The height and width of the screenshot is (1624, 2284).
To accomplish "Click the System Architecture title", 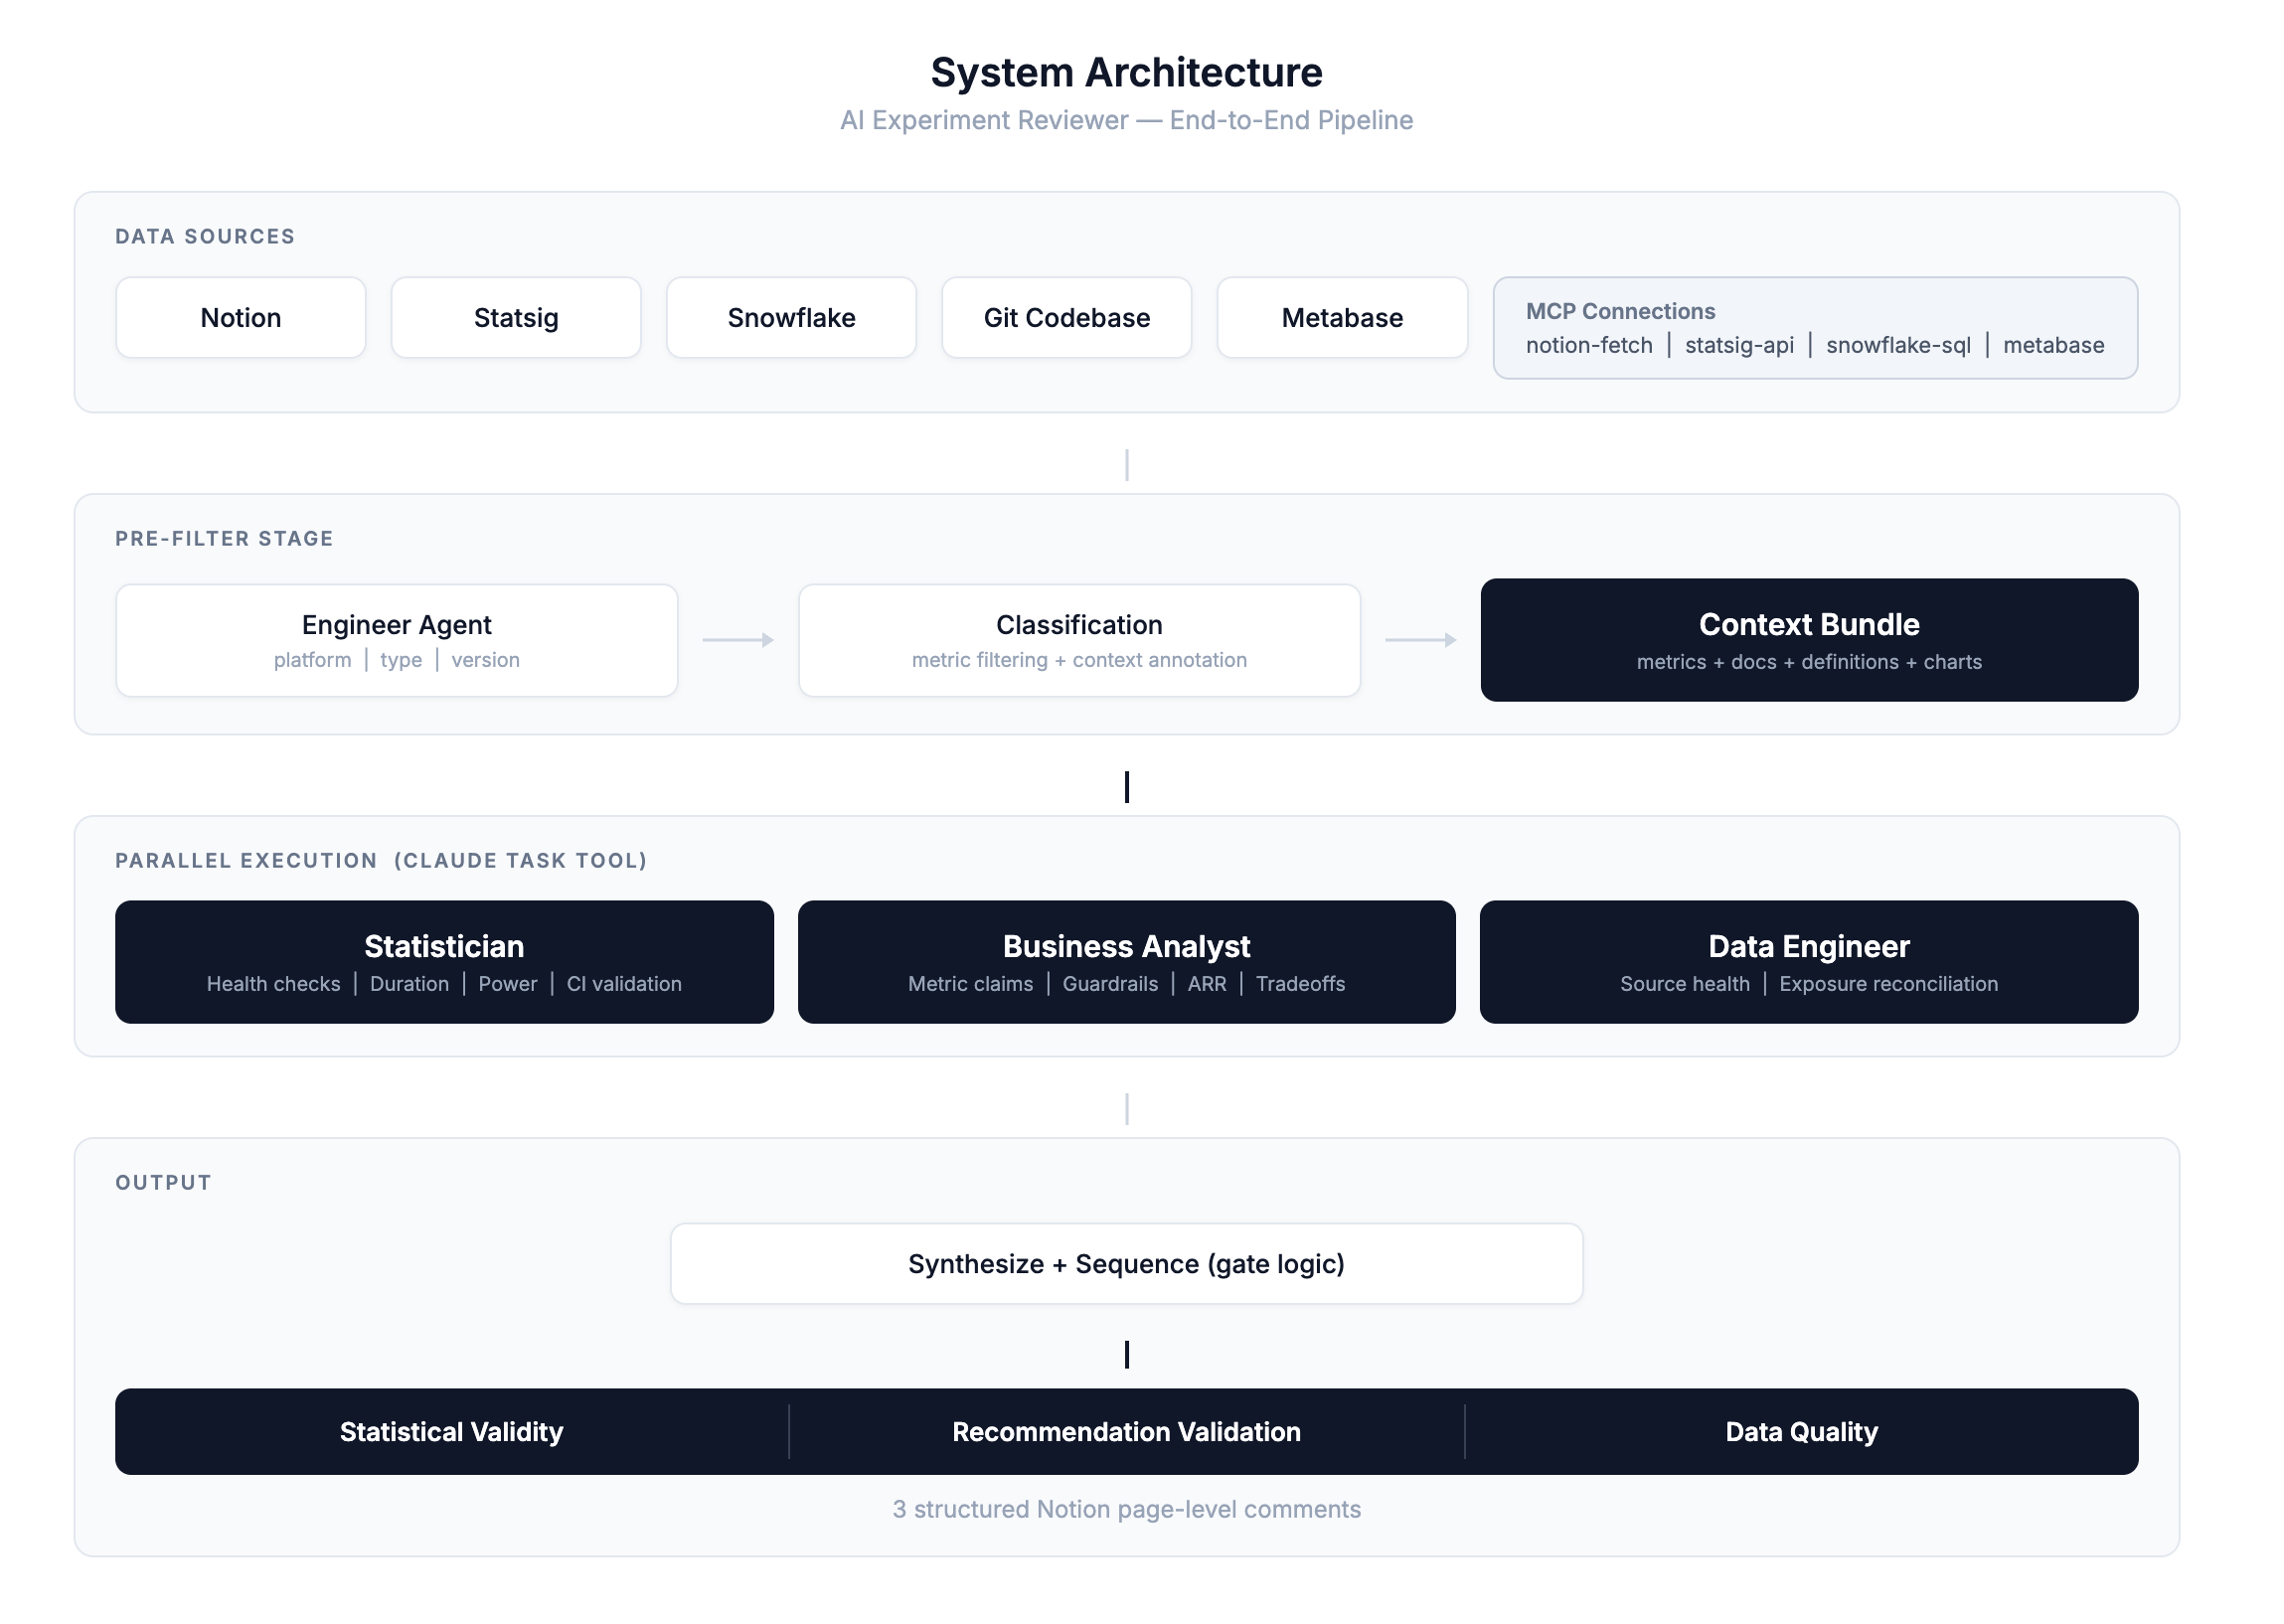I will [x=1126, y=71].
